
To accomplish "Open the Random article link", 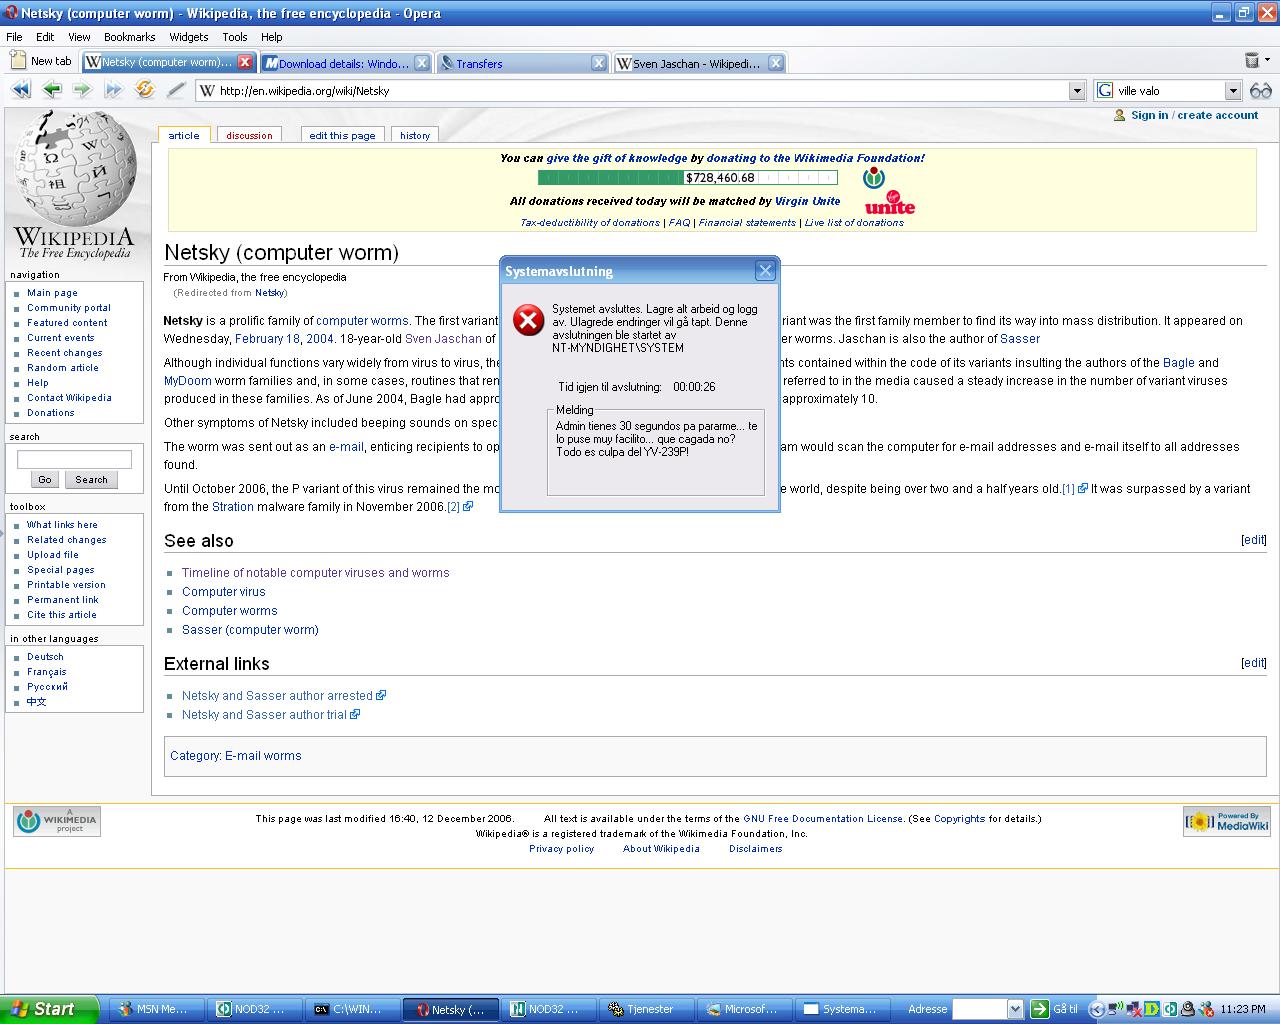I will point(63,368).
